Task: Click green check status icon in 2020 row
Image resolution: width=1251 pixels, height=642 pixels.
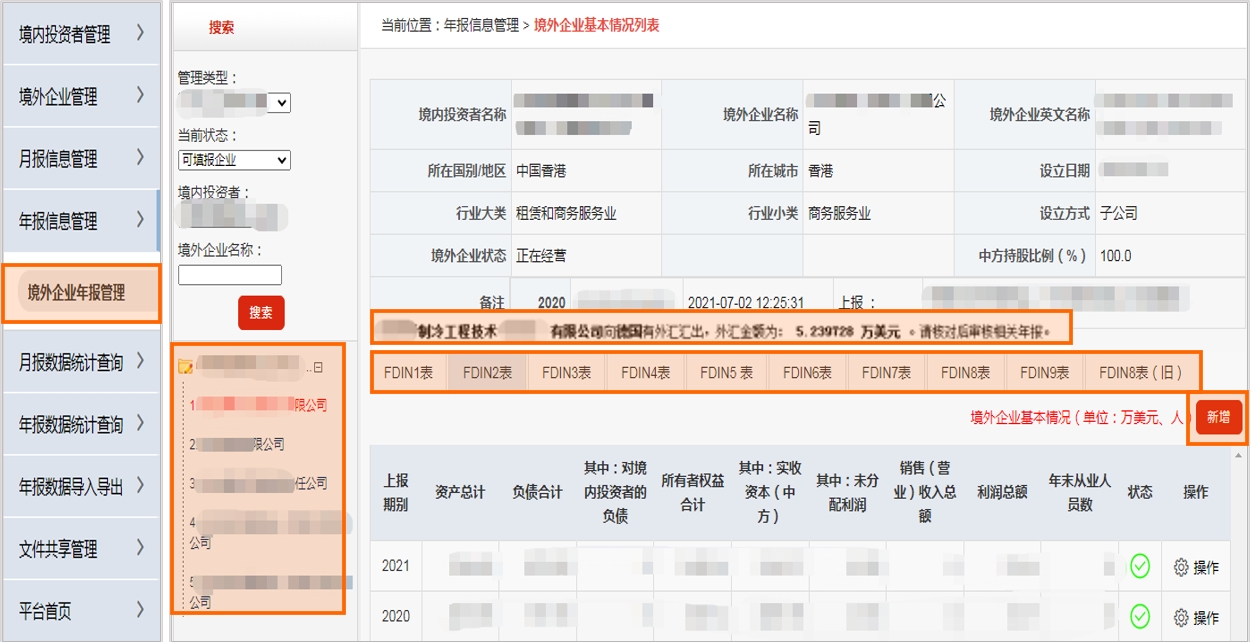Action: tap(1140, 616)
